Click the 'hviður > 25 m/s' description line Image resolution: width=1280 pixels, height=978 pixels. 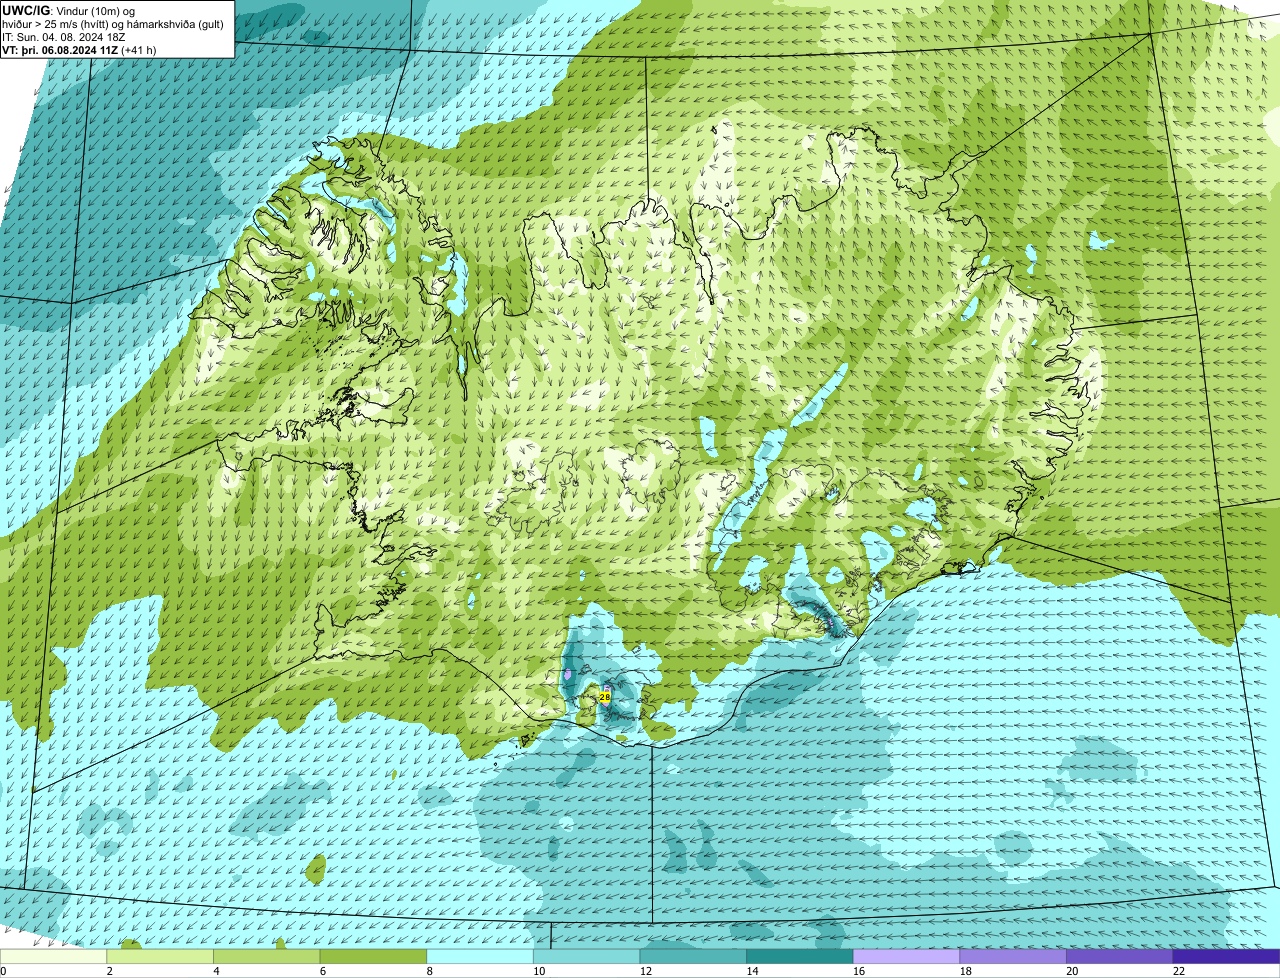click(x=113, y=23)
